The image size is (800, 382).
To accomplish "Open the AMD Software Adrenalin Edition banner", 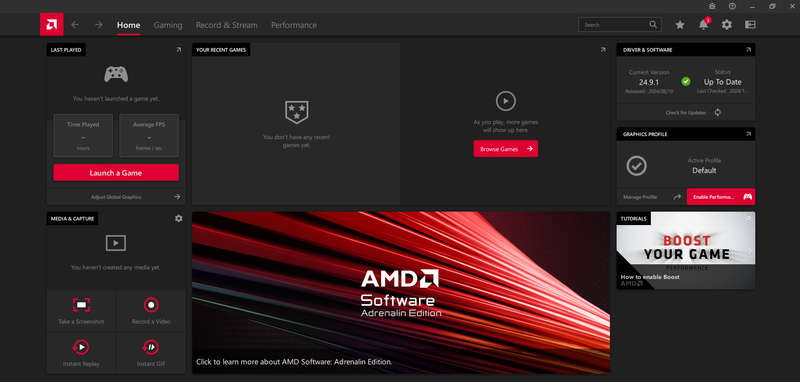I will click(401, 292).
